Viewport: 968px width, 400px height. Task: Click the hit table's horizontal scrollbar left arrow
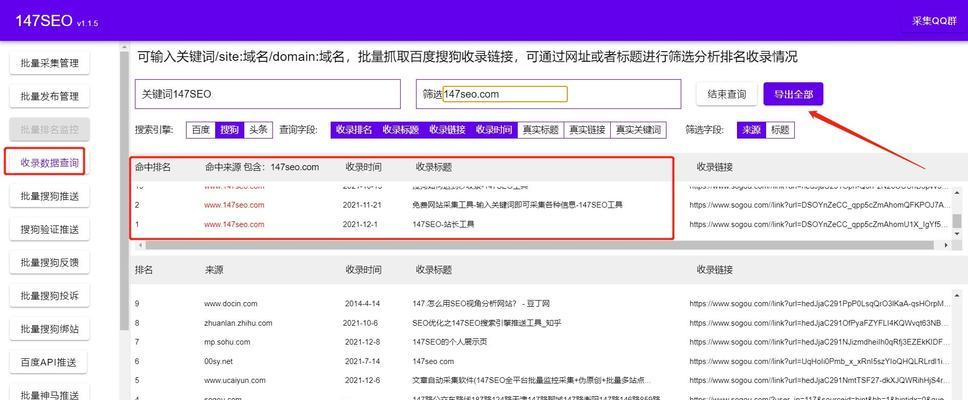point(140,245)
